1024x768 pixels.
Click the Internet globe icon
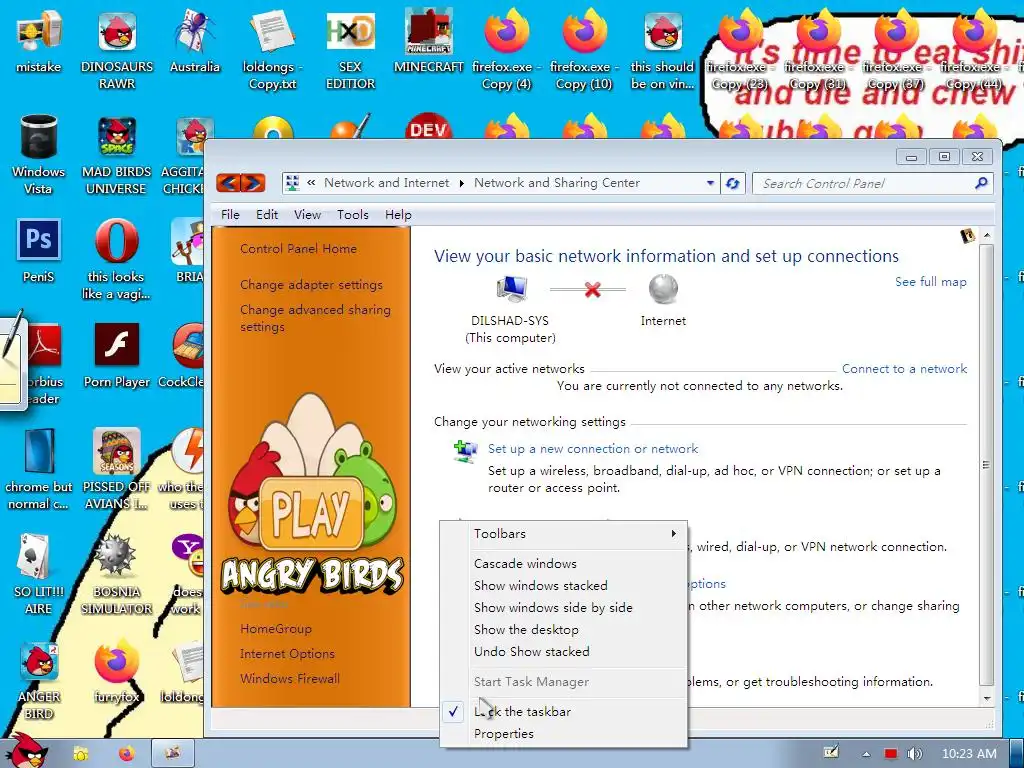tap(663, 289)
